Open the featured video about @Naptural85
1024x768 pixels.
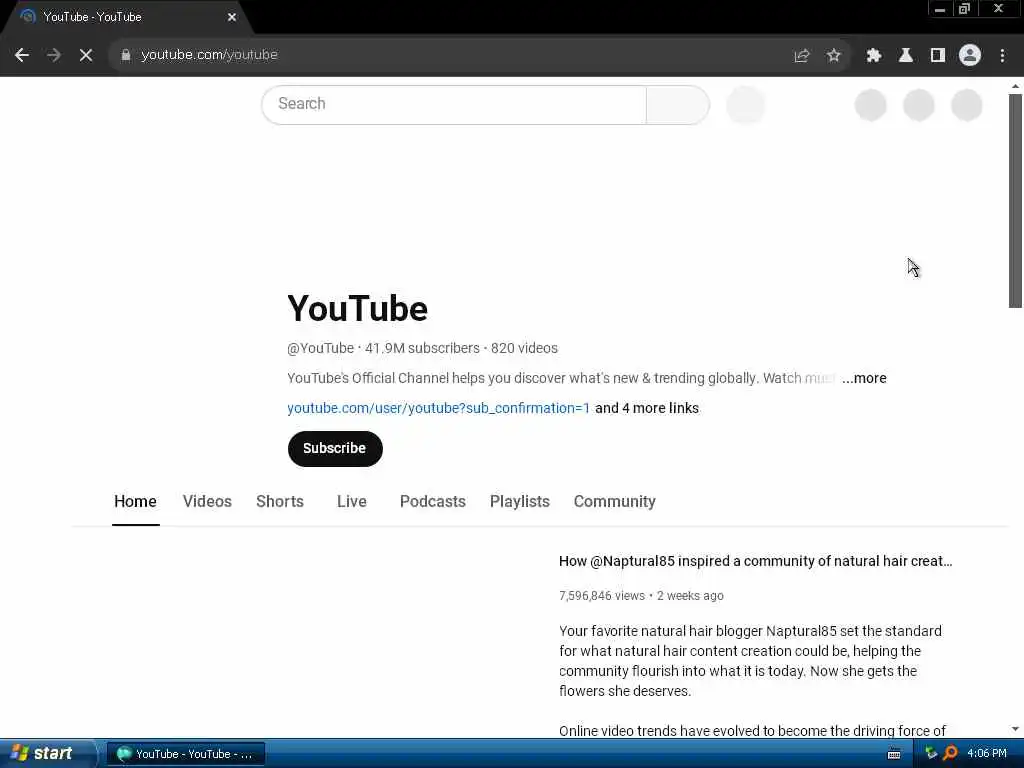[x=756, y=562]
